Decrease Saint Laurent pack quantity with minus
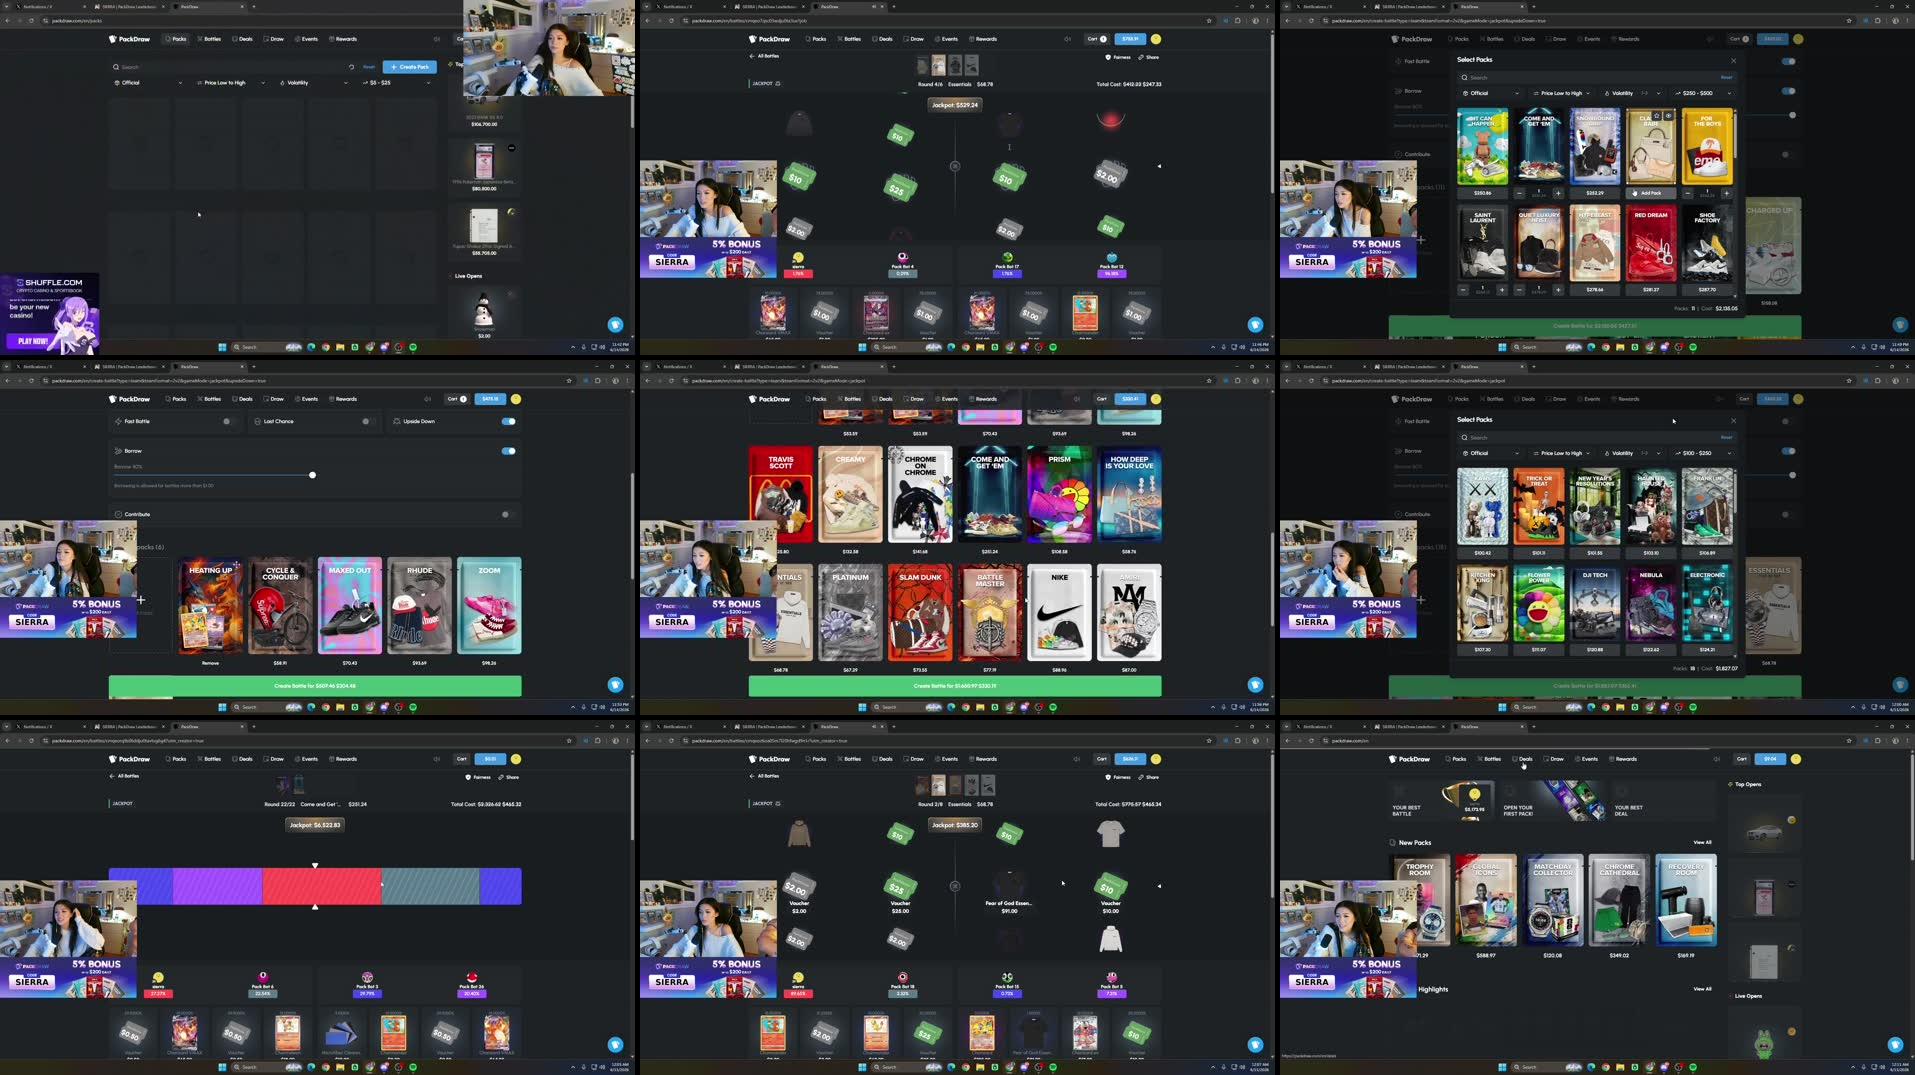This screenshot has width=1915, height=1075. (x=1463, y=290)
